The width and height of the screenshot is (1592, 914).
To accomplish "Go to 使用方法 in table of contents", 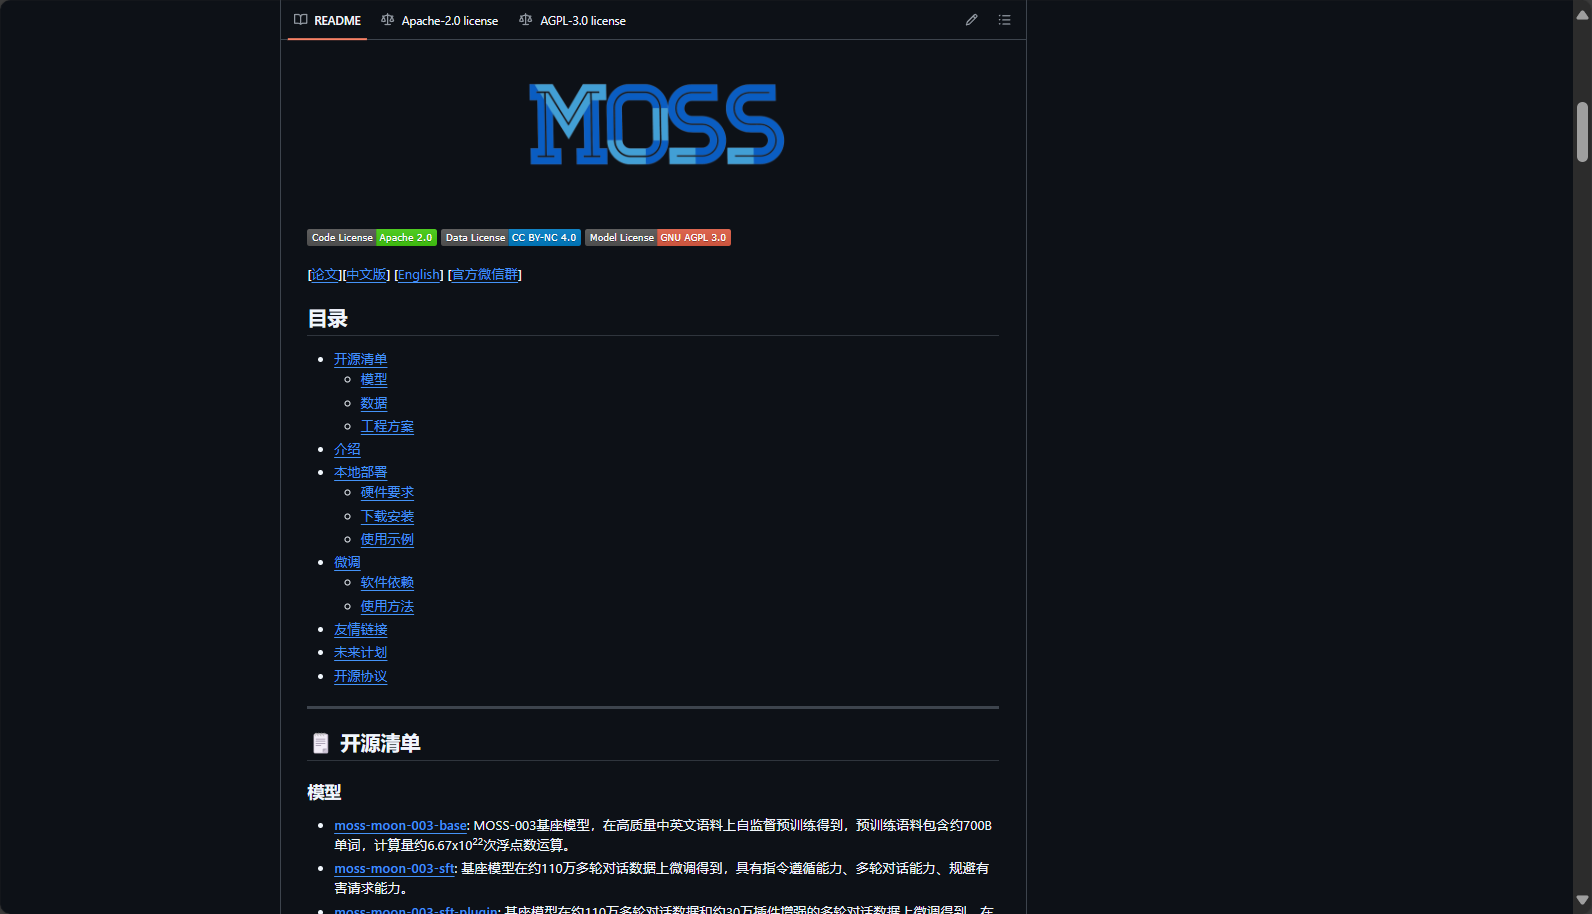I will (387, 606).
